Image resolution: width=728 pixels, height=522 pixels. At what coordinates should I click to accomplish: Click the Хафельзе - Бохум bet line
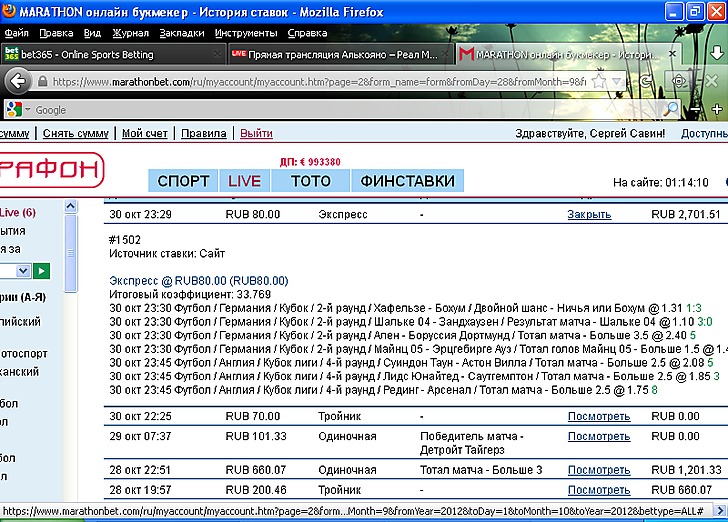pos(405,308)
